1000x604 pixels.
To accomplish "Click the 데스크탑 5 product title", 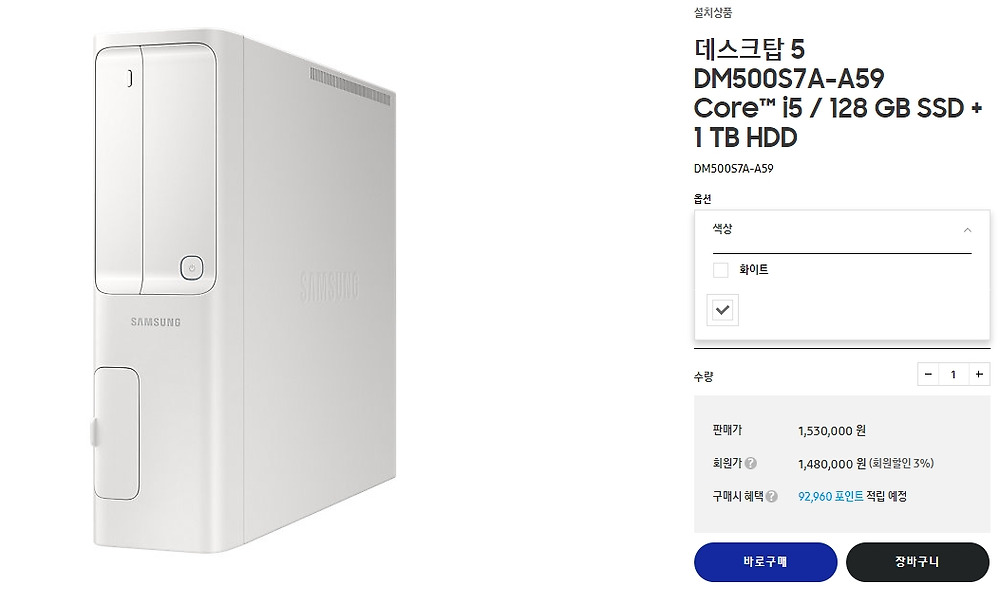I will (x=749, y=49).
